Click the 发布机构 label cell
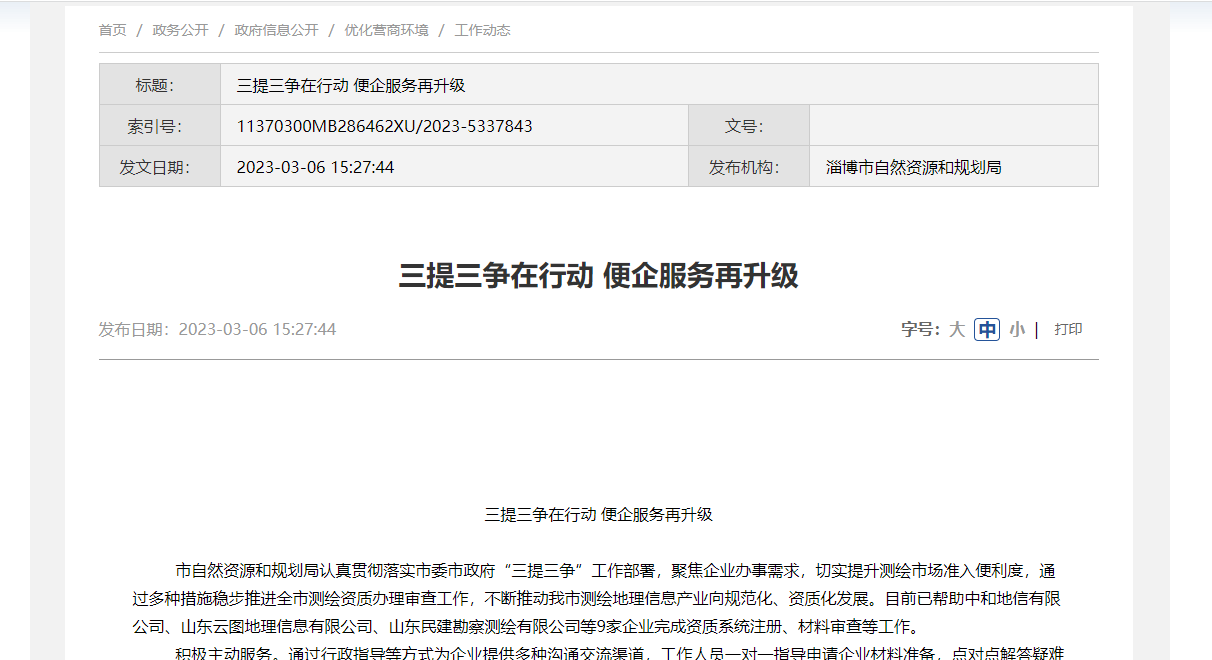 point(748,167)
